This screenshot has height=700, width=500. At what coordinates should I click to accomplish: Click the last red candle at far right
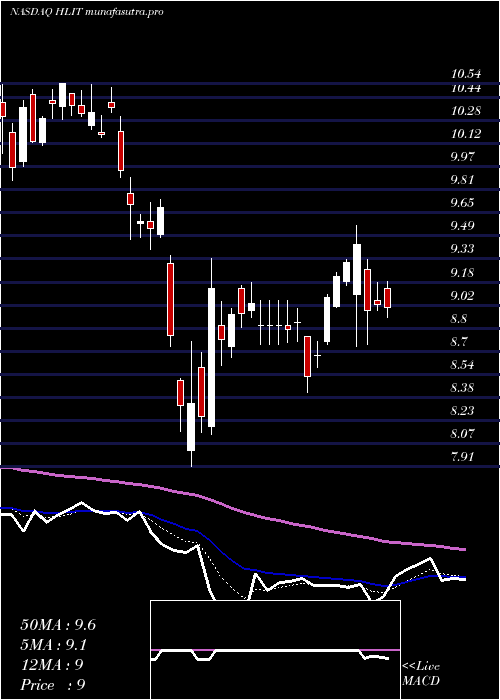[x=388, y=298]
